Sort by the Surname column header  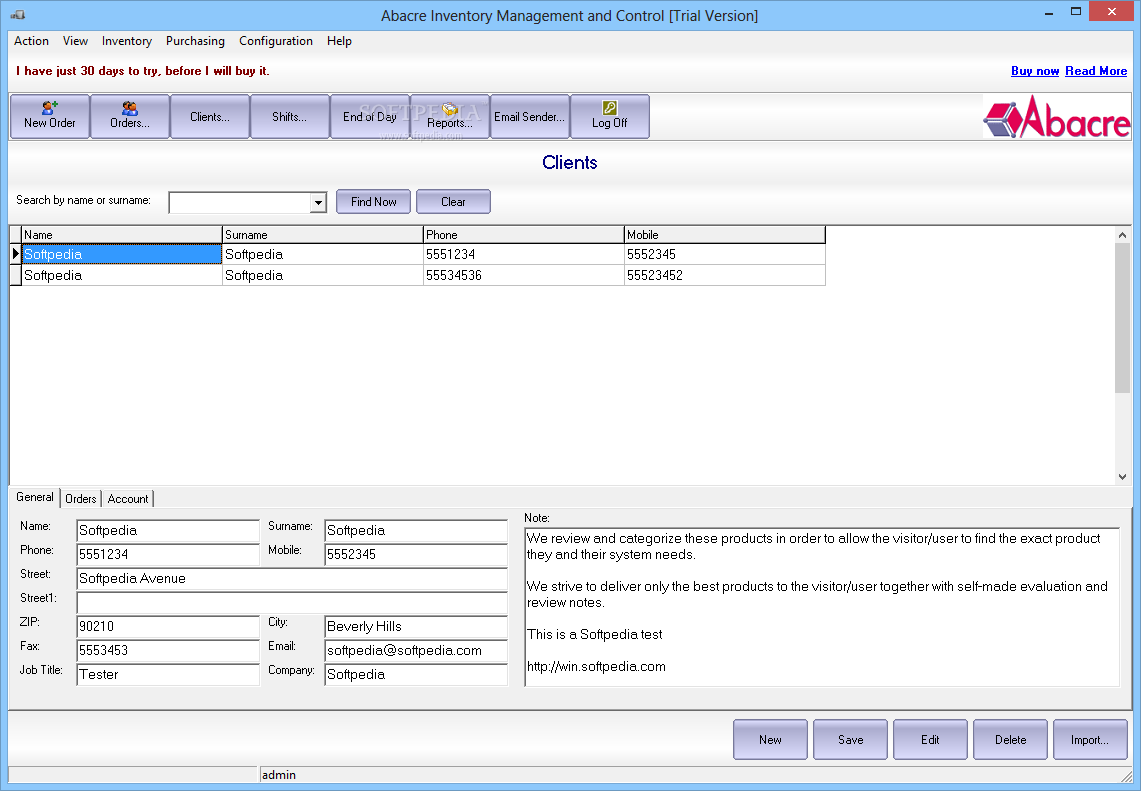coord(322,234)
